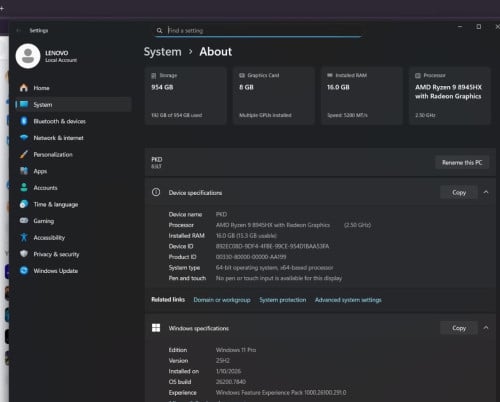Open Privacy & security settings
The image size is (500, 402).
[x=73, y=254]
